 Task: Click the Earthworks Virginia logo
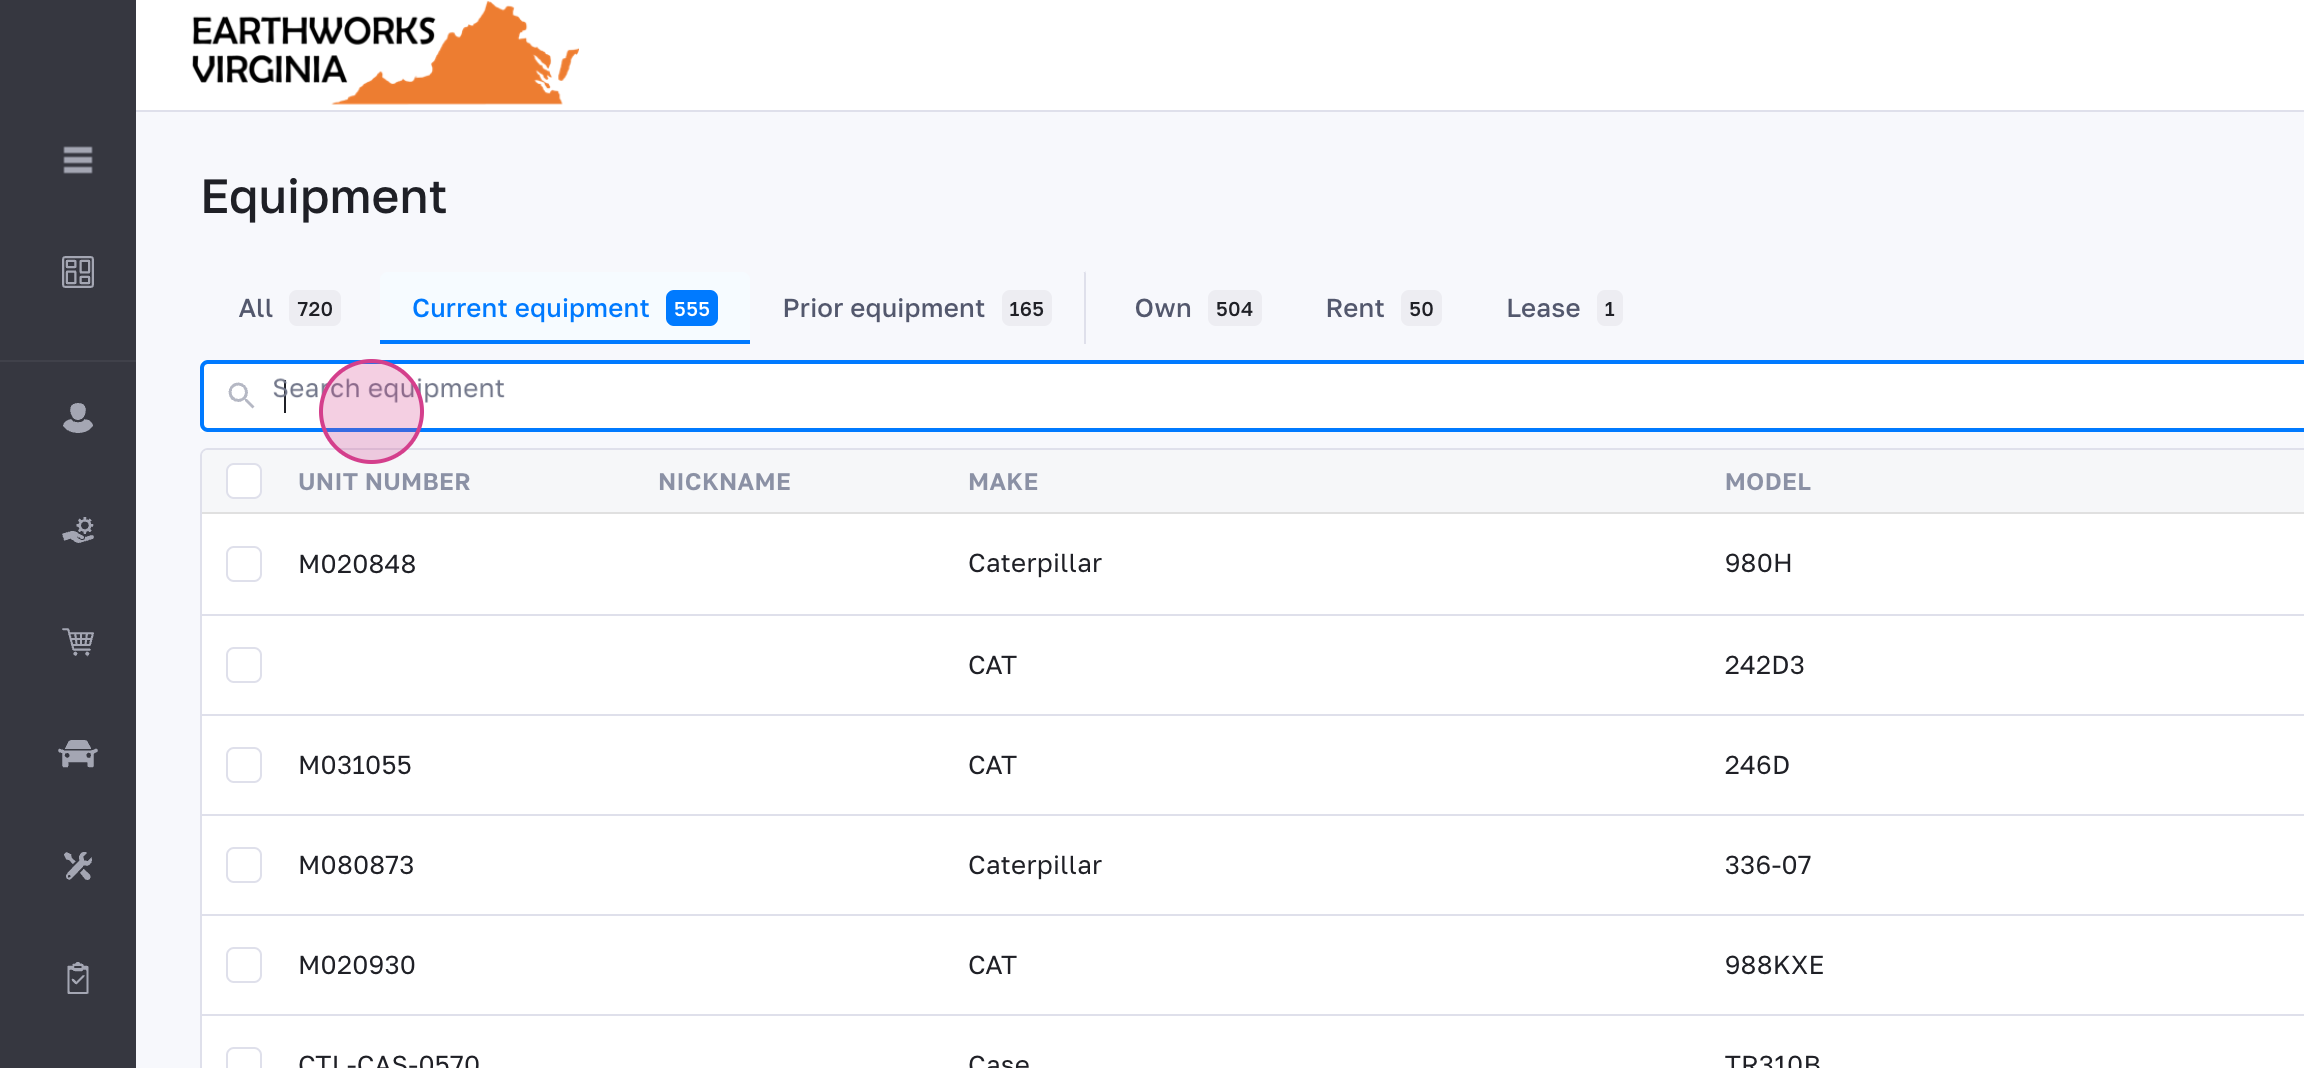385,54
